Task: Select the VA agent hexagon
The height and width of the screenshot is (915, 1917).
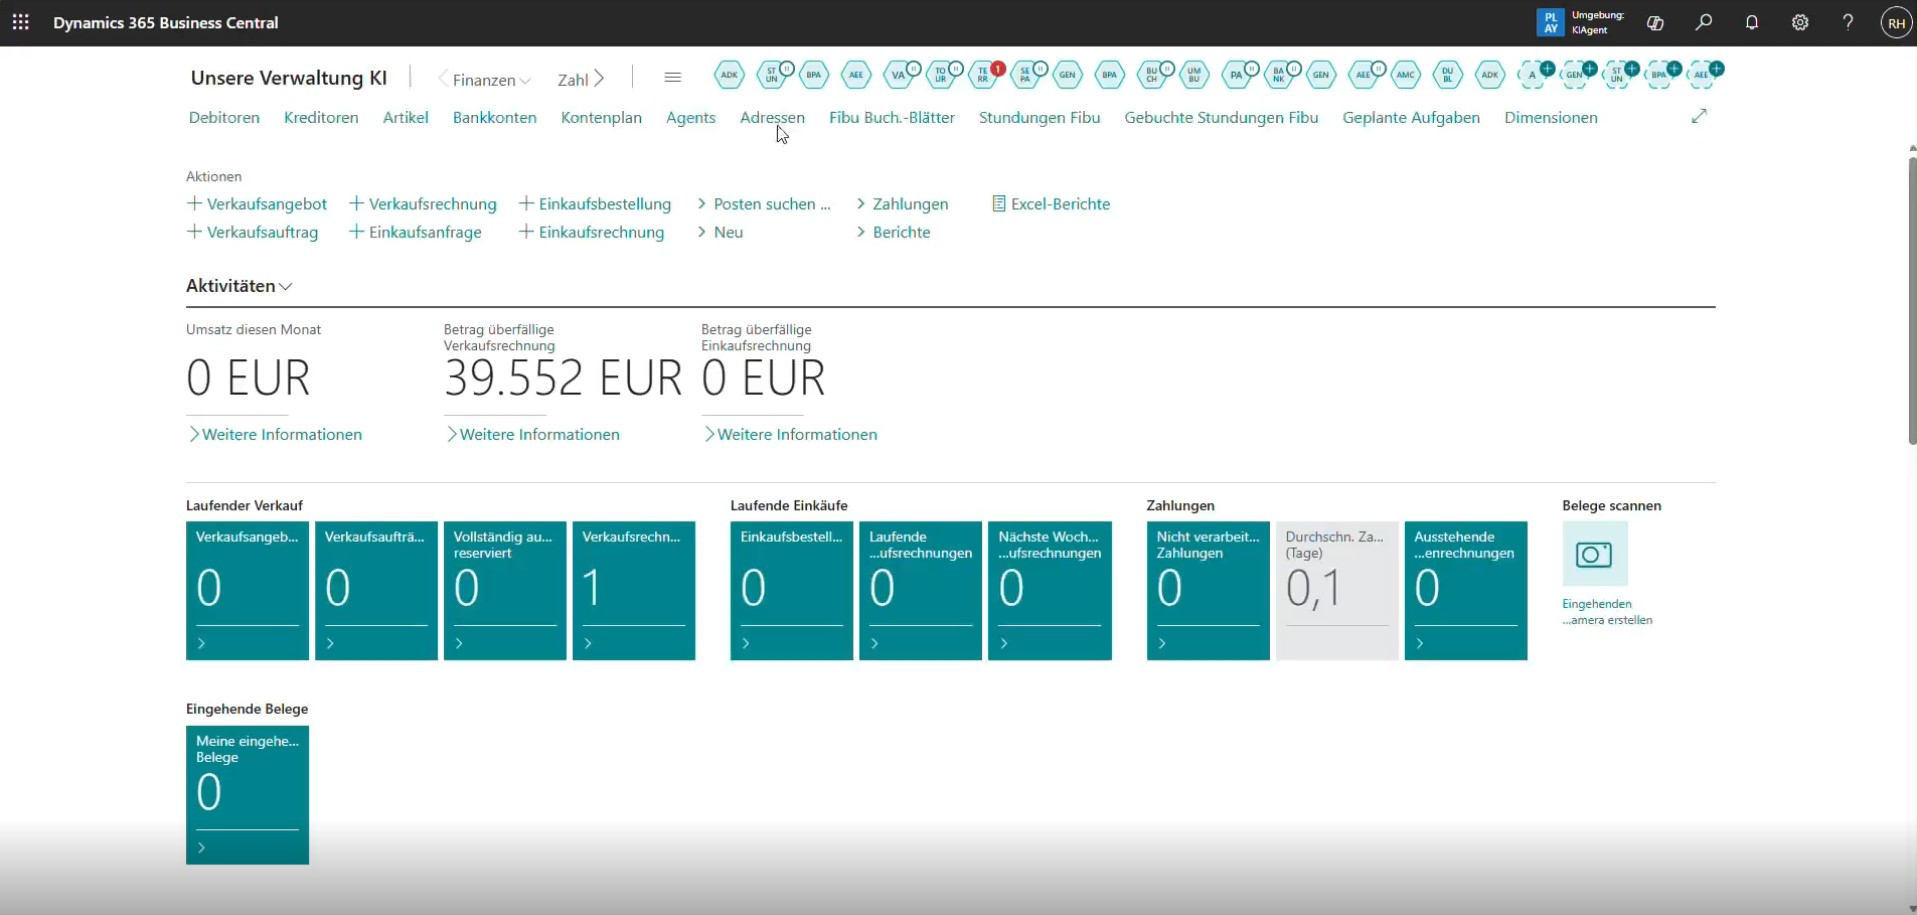Action: point(900,74)
